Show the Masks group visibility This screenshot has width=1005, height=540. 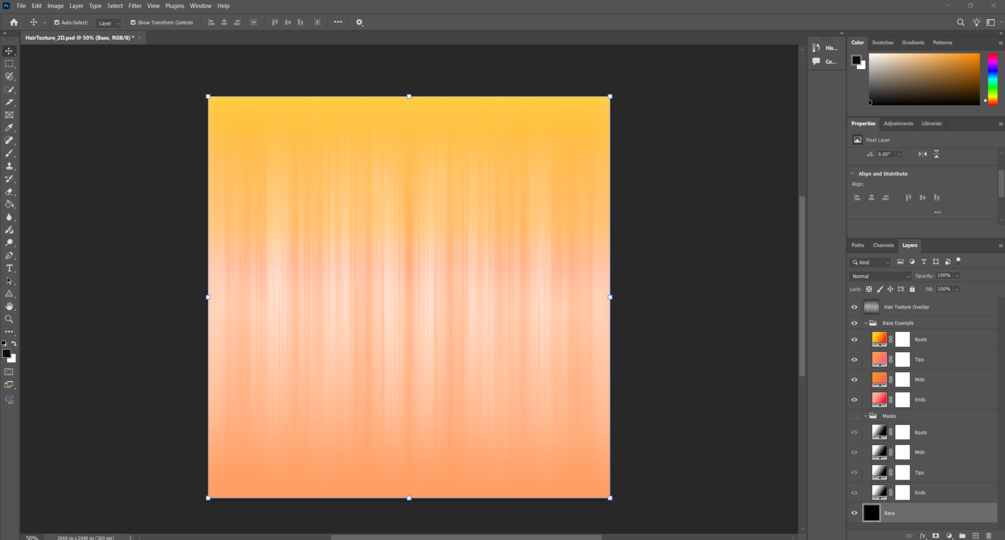pos(854,416)
